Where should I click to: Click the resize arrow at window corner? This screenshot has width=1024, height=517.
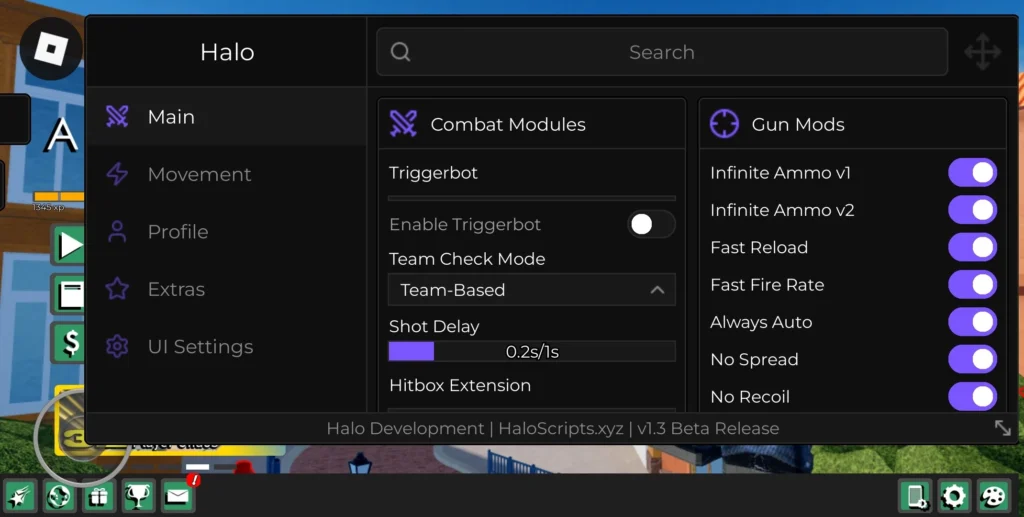coord(1002,428)
